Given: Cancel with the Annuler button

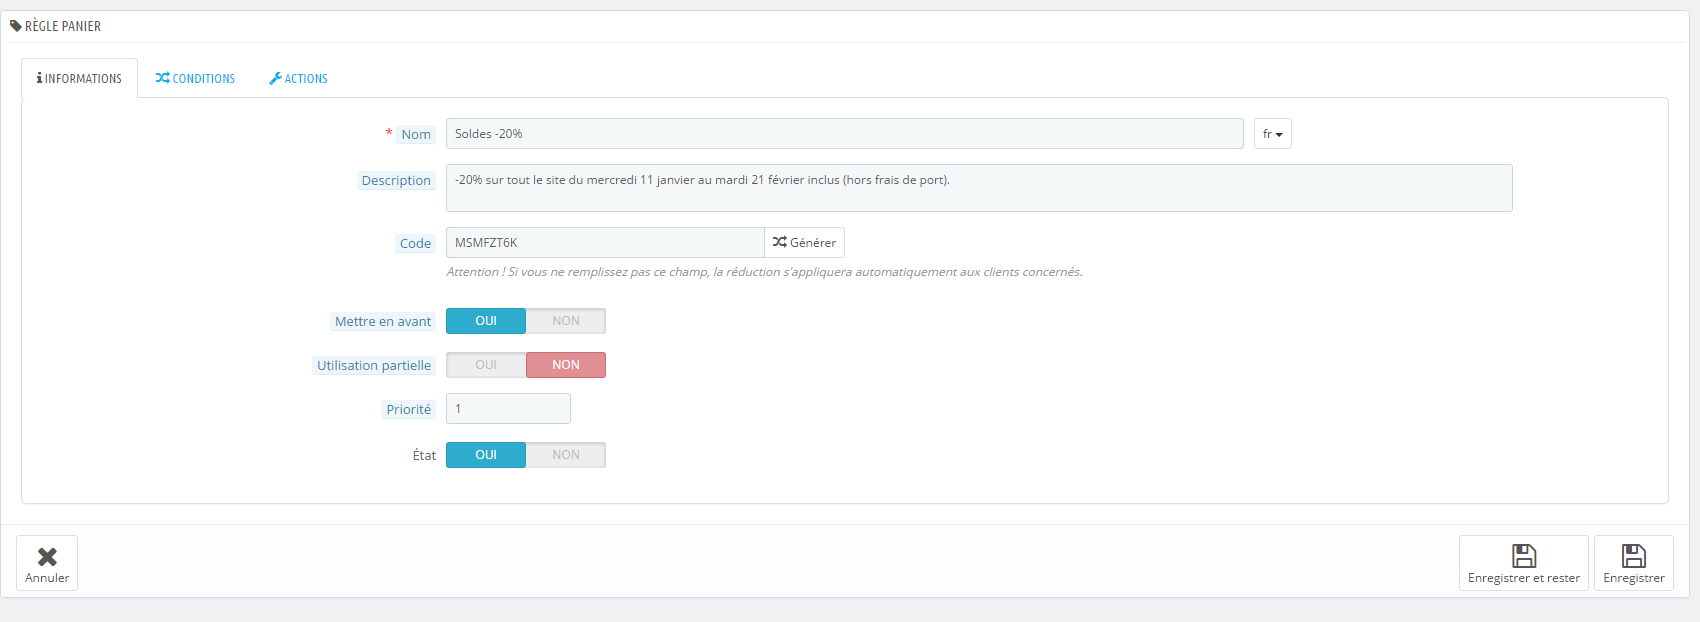Looking at the screenshot, I should 47,563.
